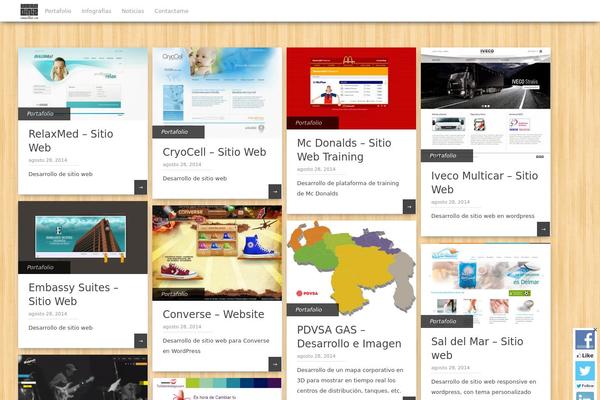Viewport: 600px width, 400px height.
Task: Click the Facebook Like button
Action: 585,356
